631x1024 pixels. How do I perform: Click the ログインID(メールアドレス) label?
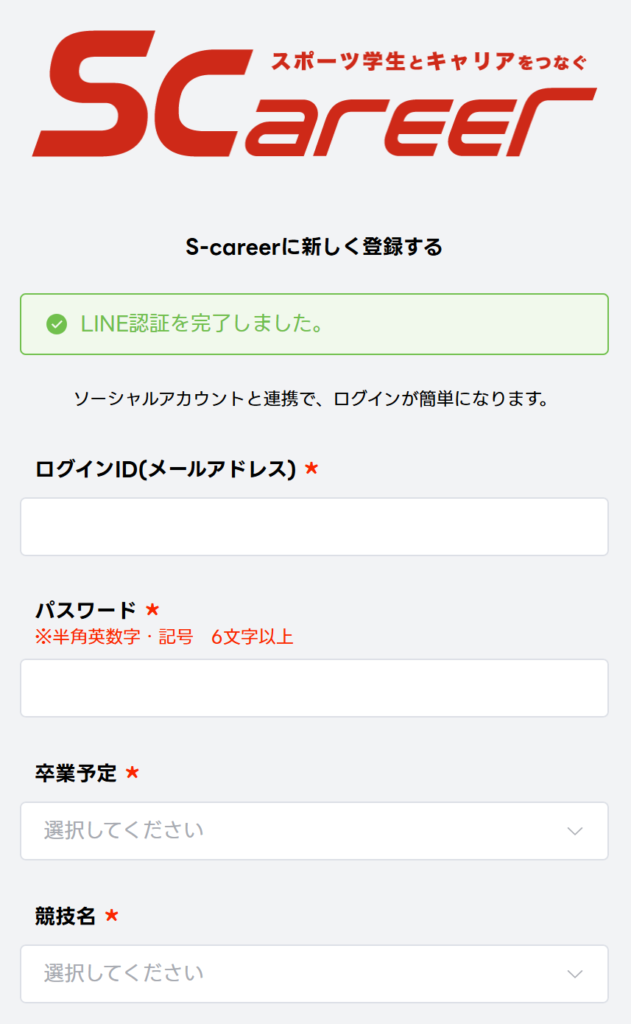166,469
